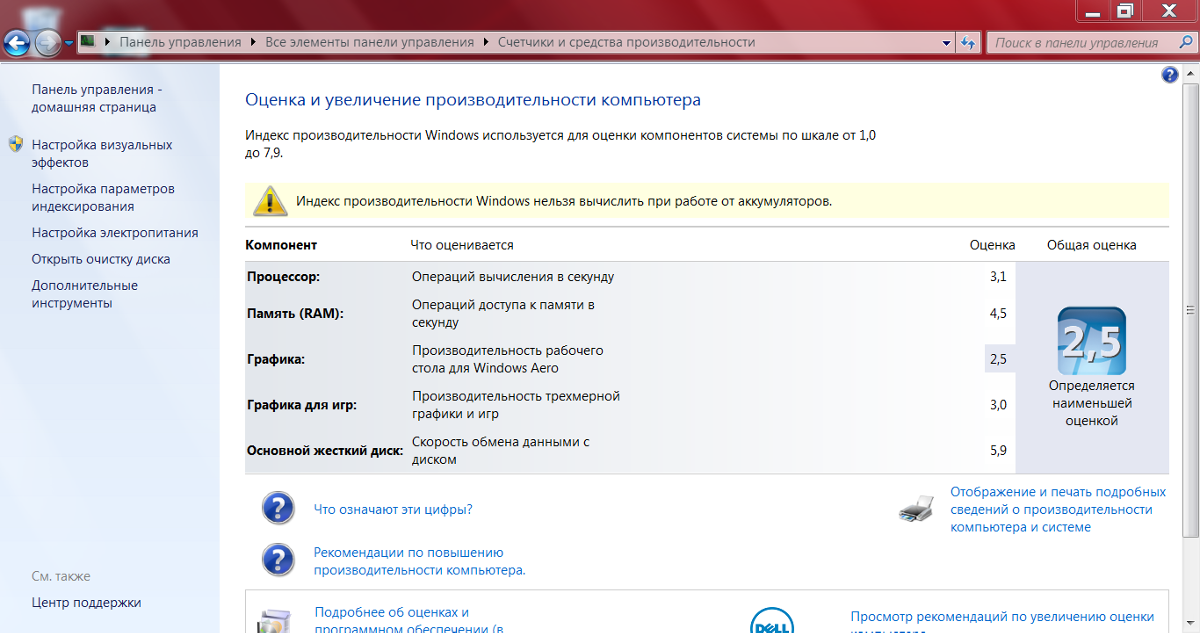The height and width of the screenshot is (633, 1200).
Task: Select the 'Графика:' row label
Action: click(276, 359)
